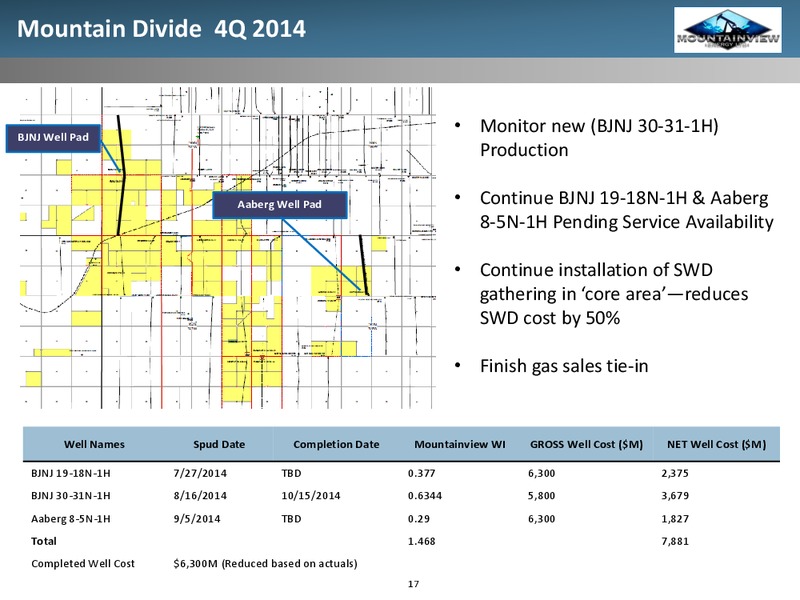Click the 'Continue installation of SWD' bullet
Viewport: 800px width, 600px height.
(x=614, y=294)
